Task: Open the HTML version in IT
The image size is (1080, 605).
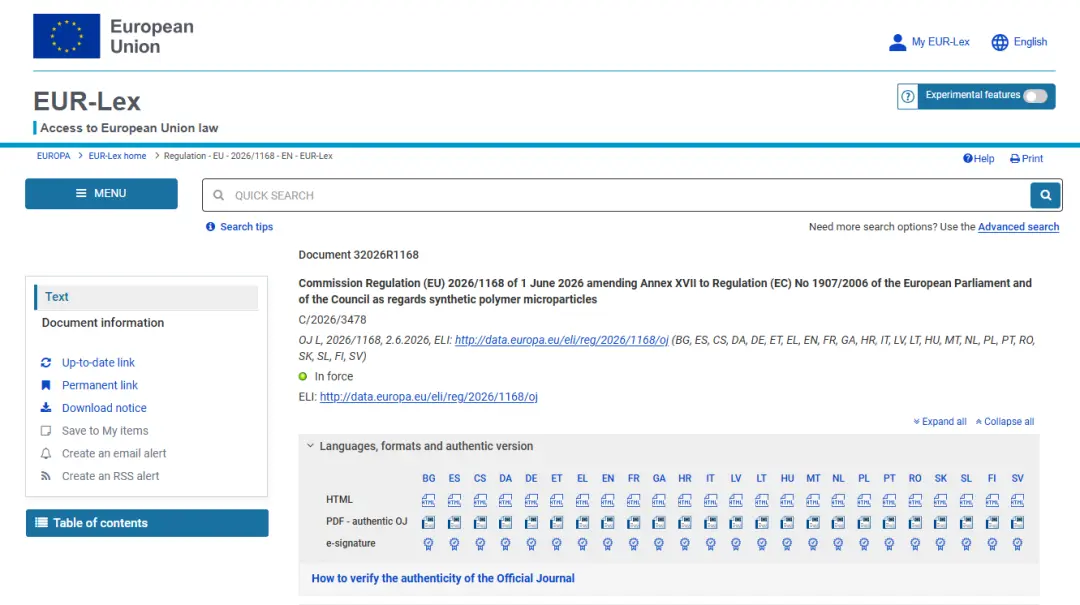Action: click(710, 500)
